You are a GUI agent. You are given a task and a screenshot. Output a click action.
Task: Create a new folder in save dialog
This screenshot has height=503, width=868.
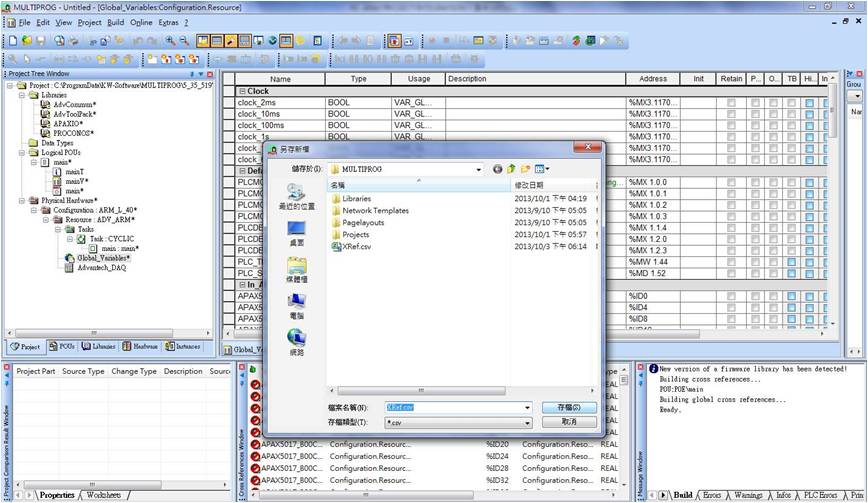(x=525, y=169)
